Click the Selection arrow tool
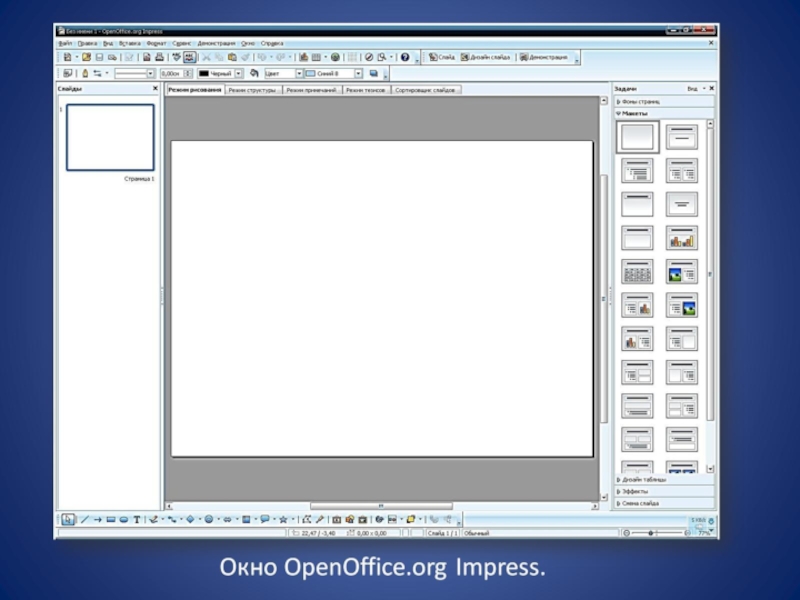 coord(68,520)
